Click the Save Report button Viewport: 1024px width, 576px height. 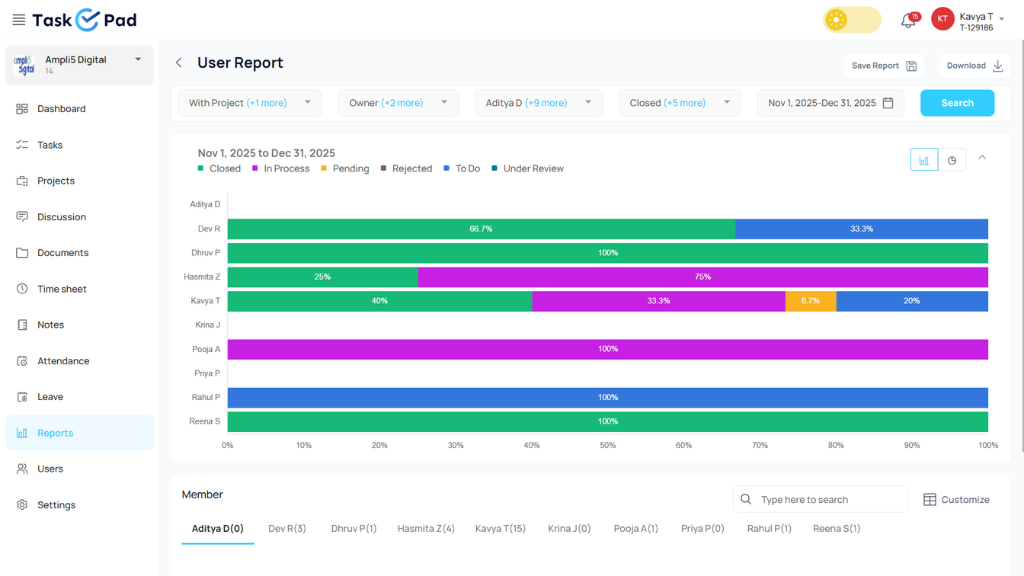click(x=884, y=66)
